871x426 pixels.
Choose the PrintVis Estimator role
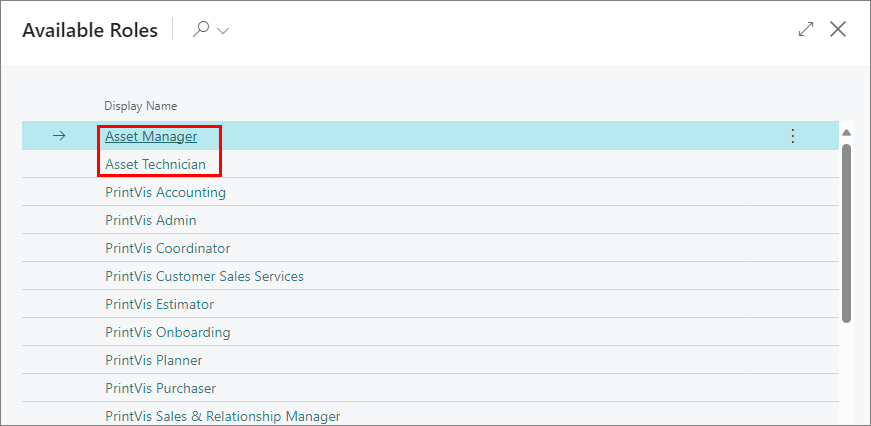(159, 304)
